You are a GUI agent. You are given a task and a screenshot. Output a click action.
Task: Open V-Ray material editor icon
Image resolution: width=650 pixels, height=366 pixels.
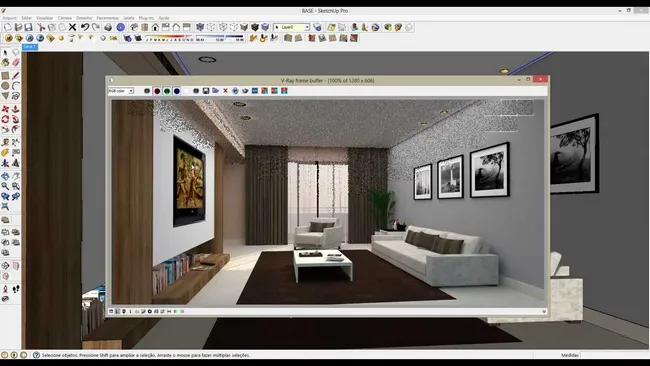click(x=9, y=38)
